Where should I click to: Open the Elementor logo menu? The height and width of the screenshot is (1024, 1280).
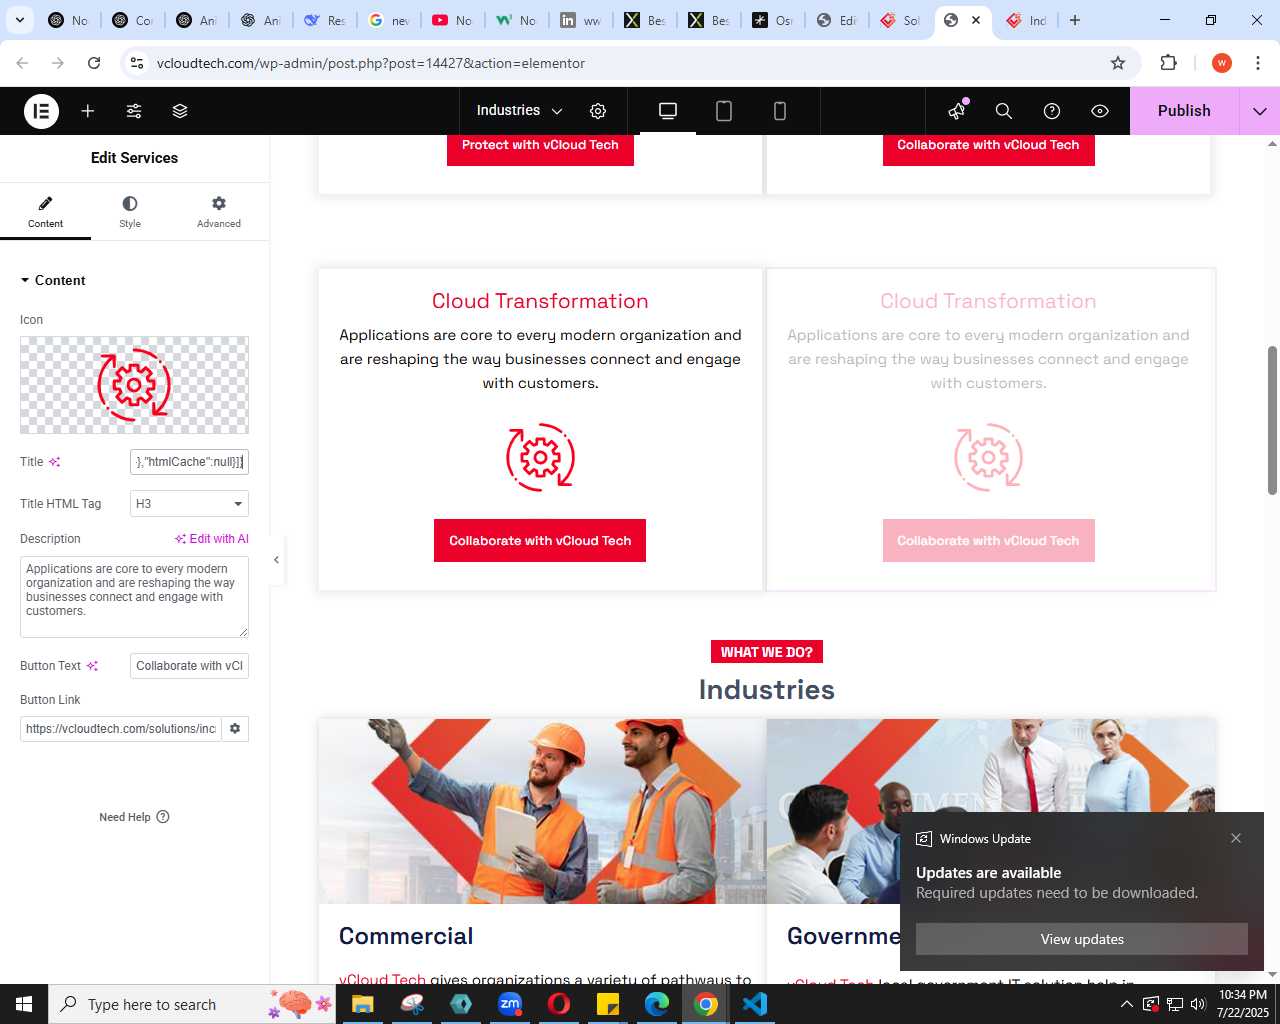pyautogui.click(x=41, y=111)
